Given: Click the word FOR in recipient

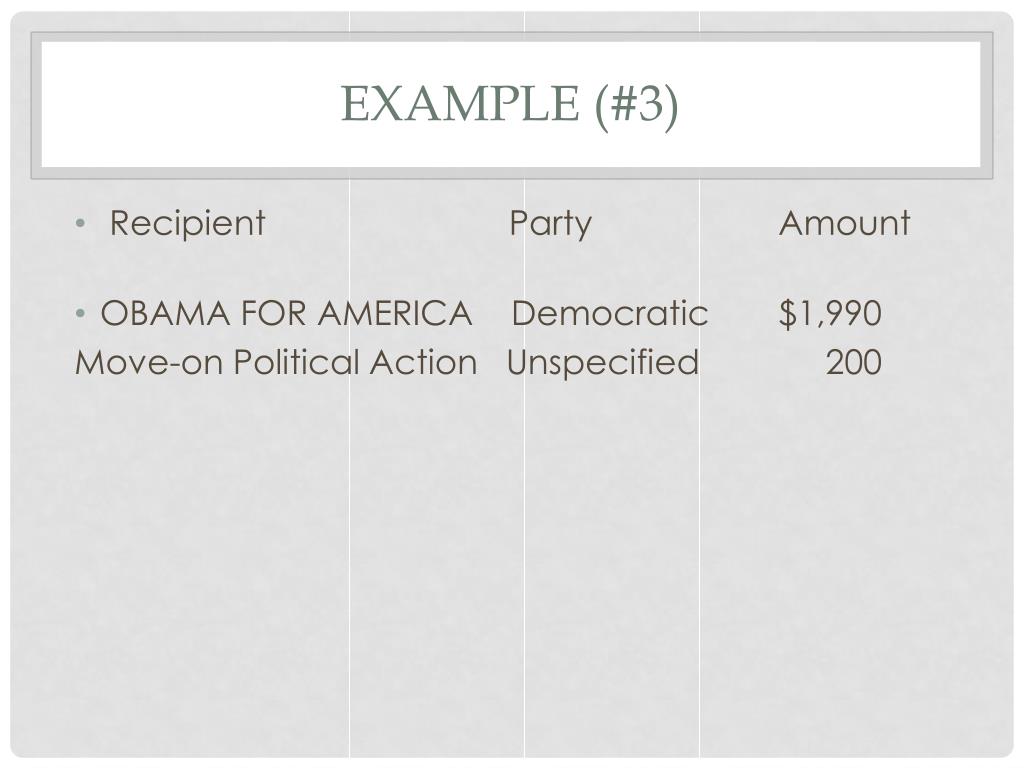Looking at the screenshot, I should point(274,313).
